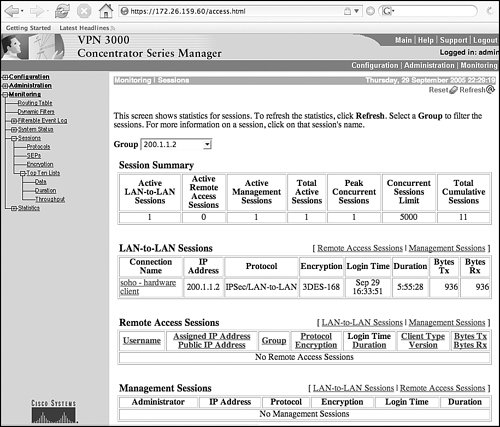The width and height of the screenshot is (500, 427).
Task: Click the browser Forward arrow button
Action: pos(37,11)
